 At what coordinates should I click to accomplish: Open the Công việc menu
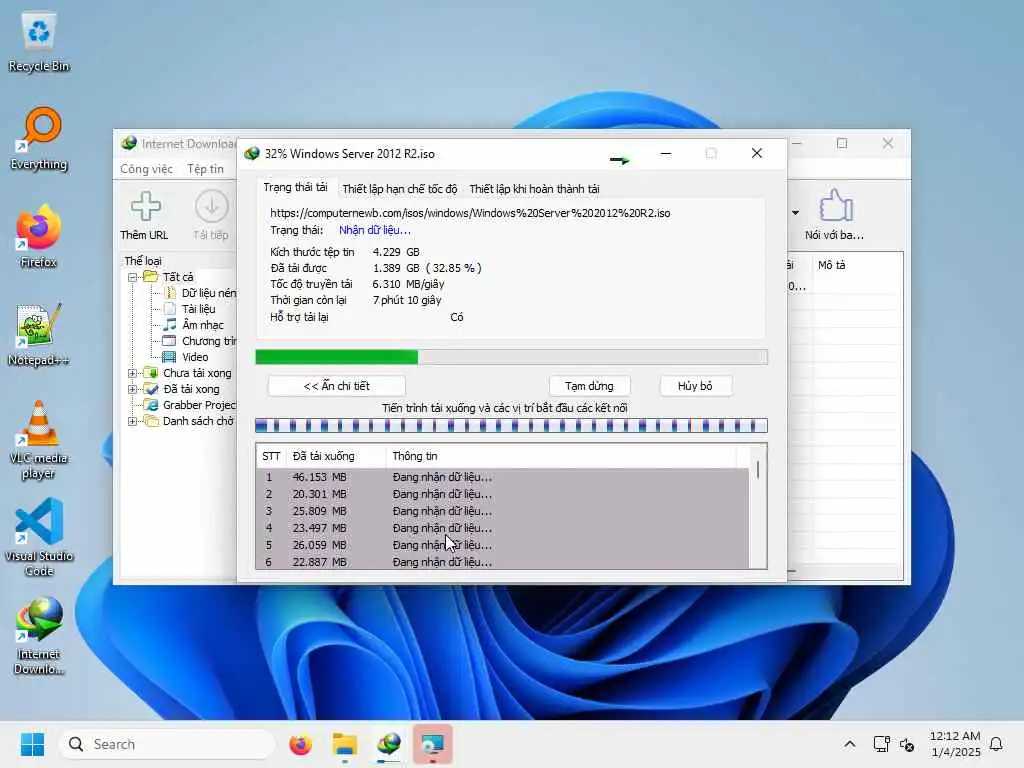pos(146,168)
